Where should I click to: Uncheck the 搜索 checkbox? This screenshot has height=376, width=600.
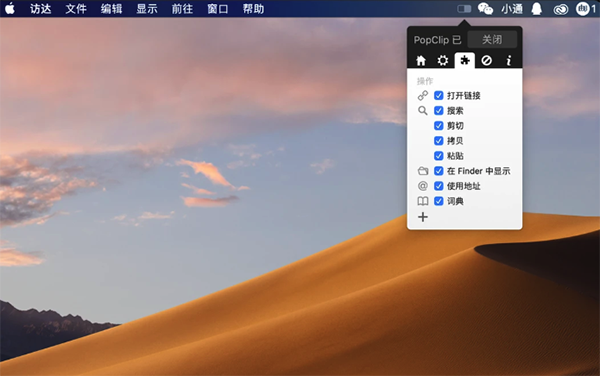[x=439, y=111]
